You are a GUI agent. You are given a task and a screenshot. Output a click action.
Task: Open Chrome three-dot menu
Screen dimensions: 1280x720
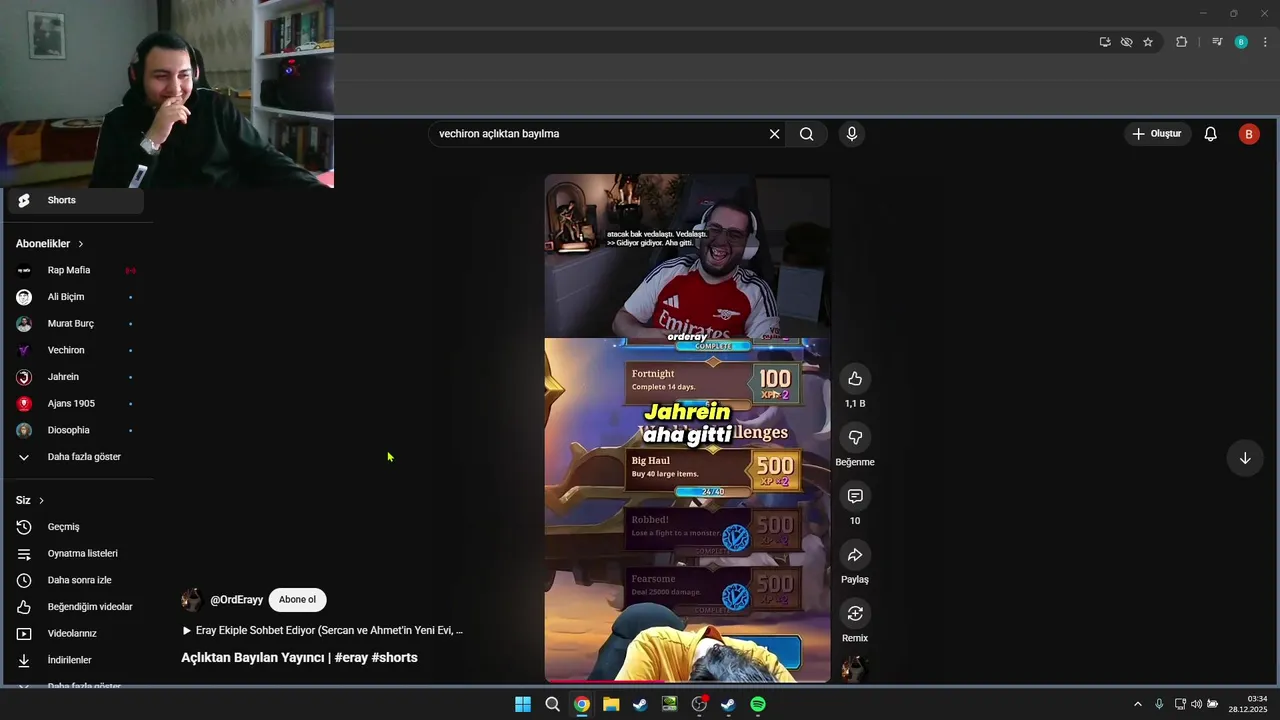tap(1265, 42)
